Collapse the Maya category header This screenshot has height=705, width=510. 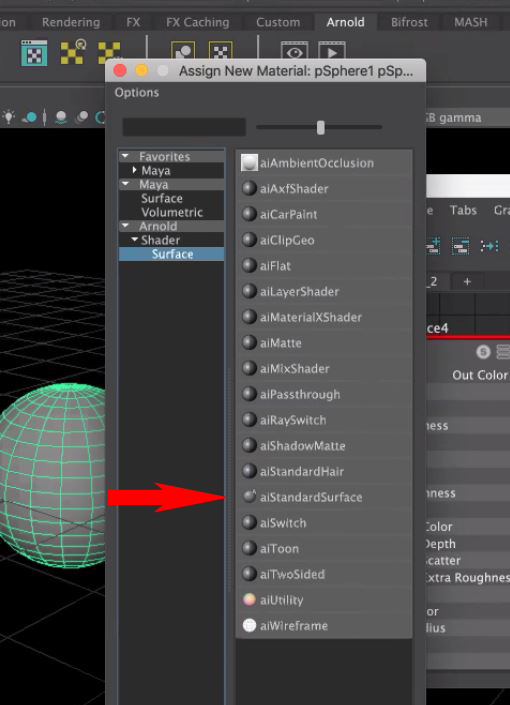click(125, 184)
